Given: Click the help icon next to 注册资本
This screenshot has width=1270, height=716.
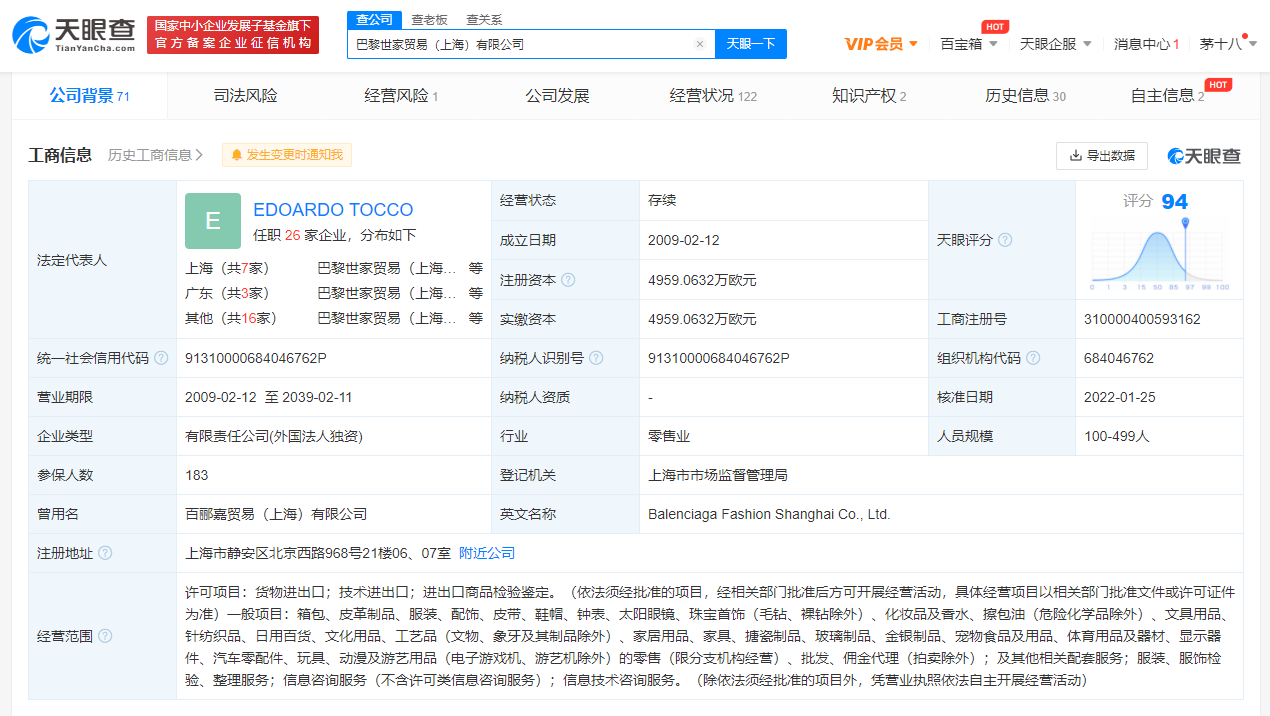Looking at the screenshot, I should [568, 280].
